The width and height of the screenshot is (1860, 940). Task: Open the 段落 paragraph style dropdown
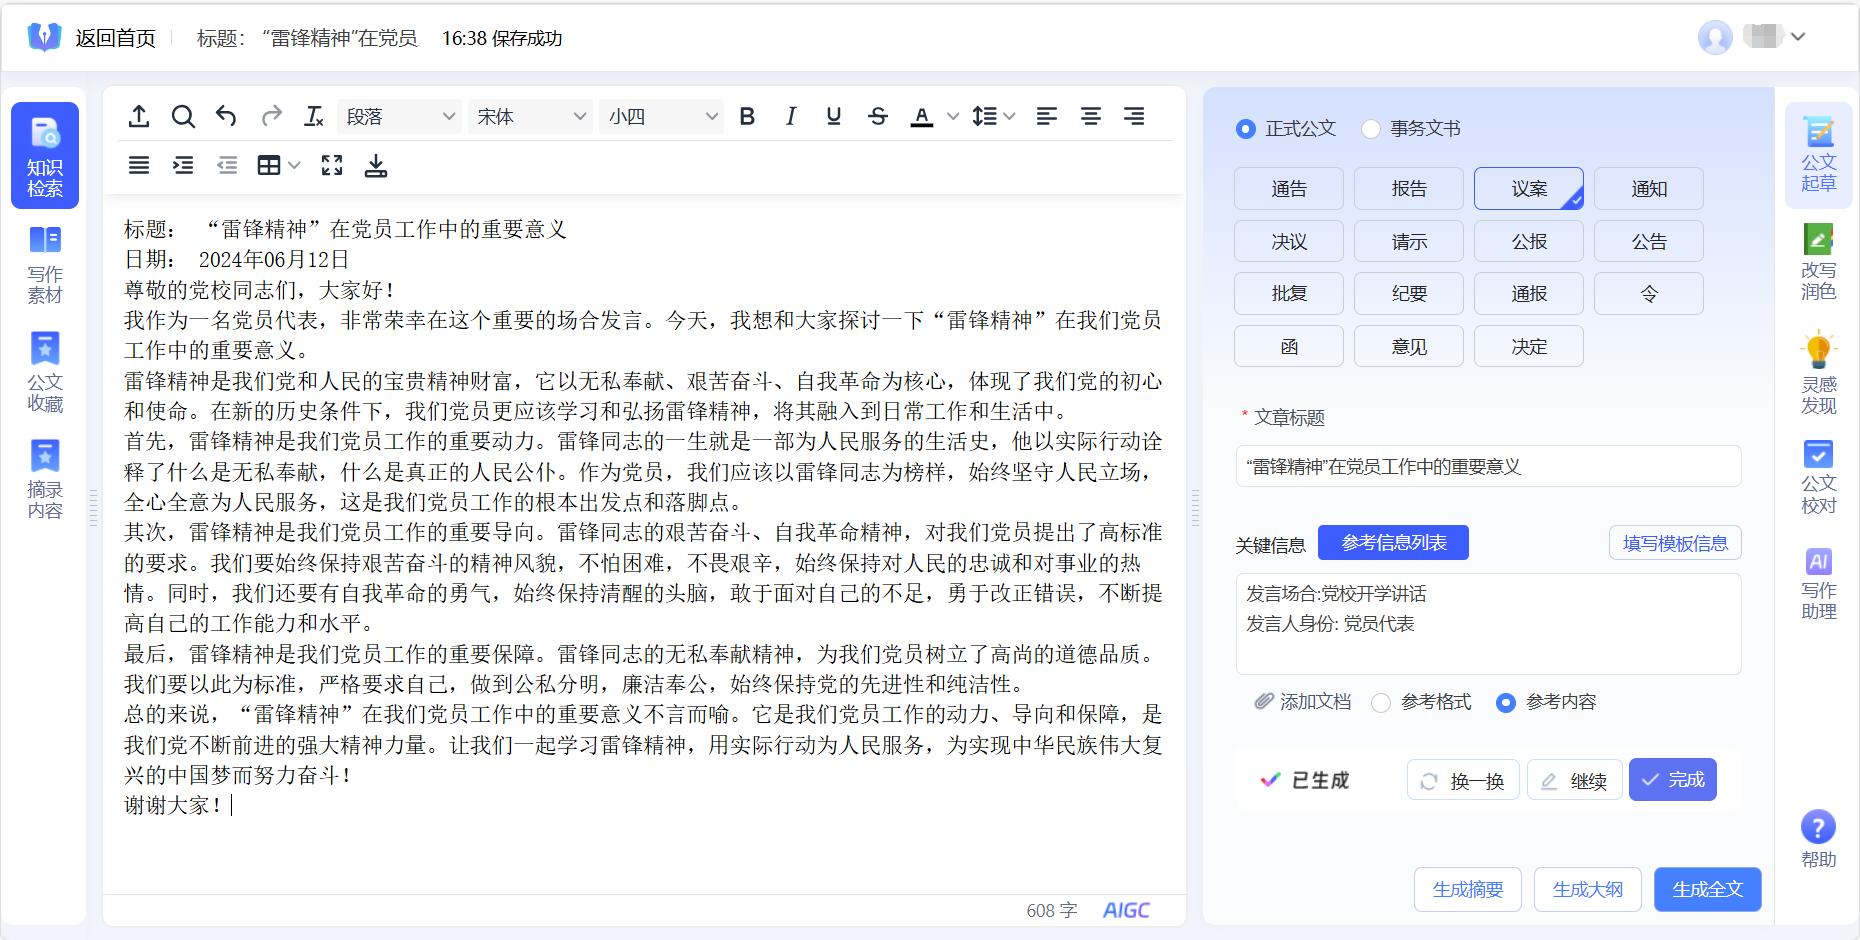point(400,117)
